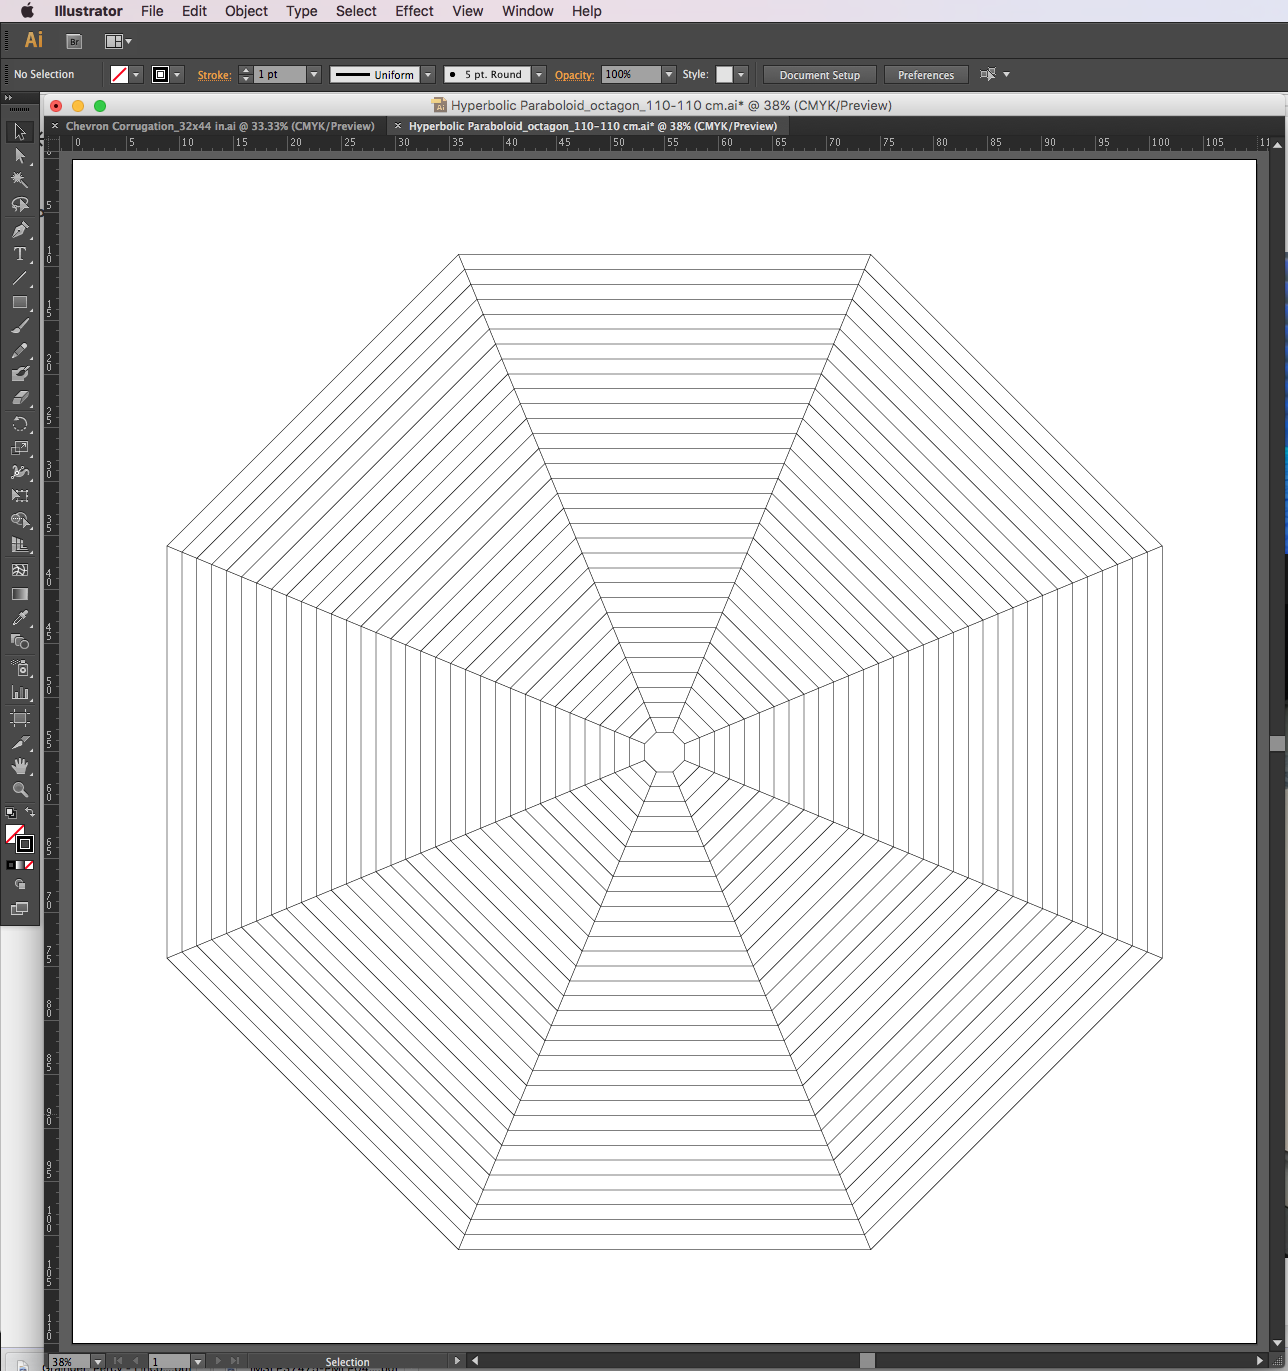Select the Mesh tool
Image resolution: width=1288 pixels, height=1371 pixels.
pos(19,570)
